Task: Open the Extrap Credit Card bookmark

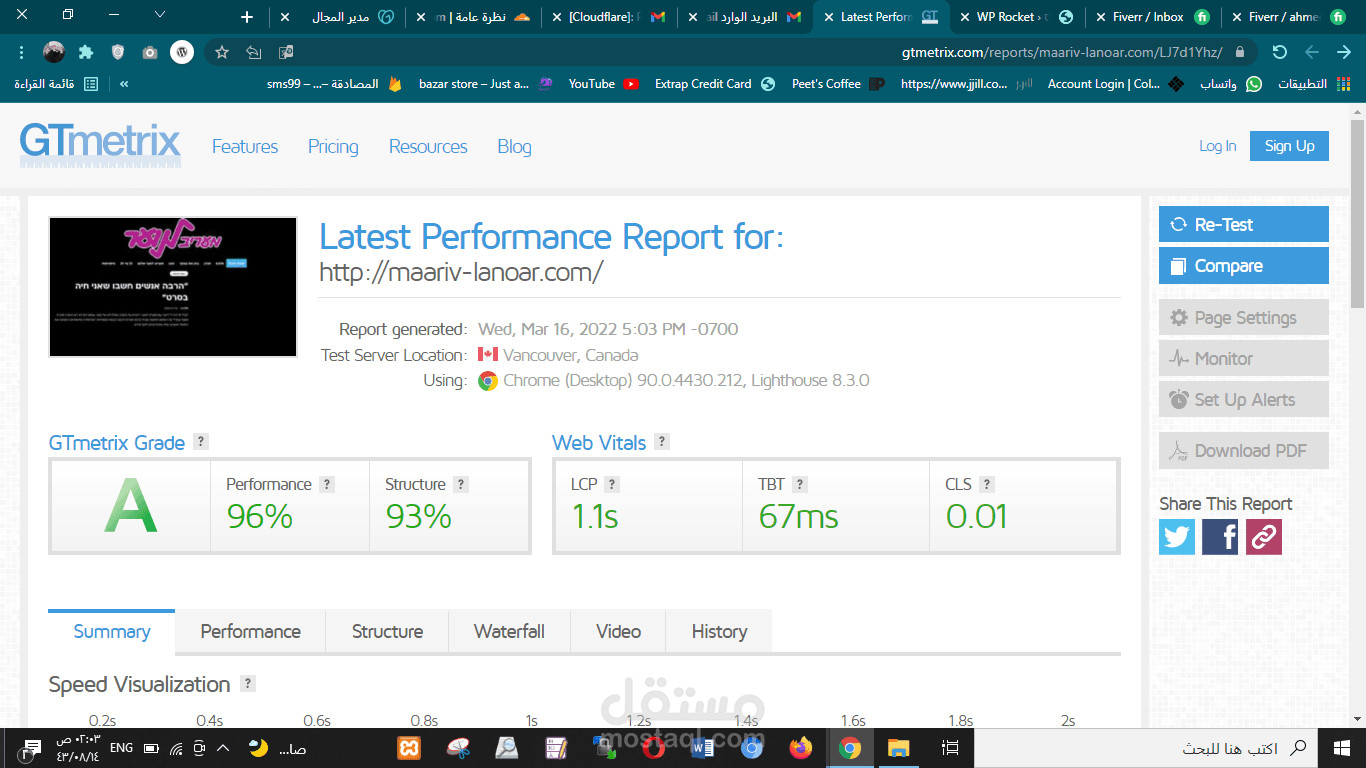Action: 715,84
